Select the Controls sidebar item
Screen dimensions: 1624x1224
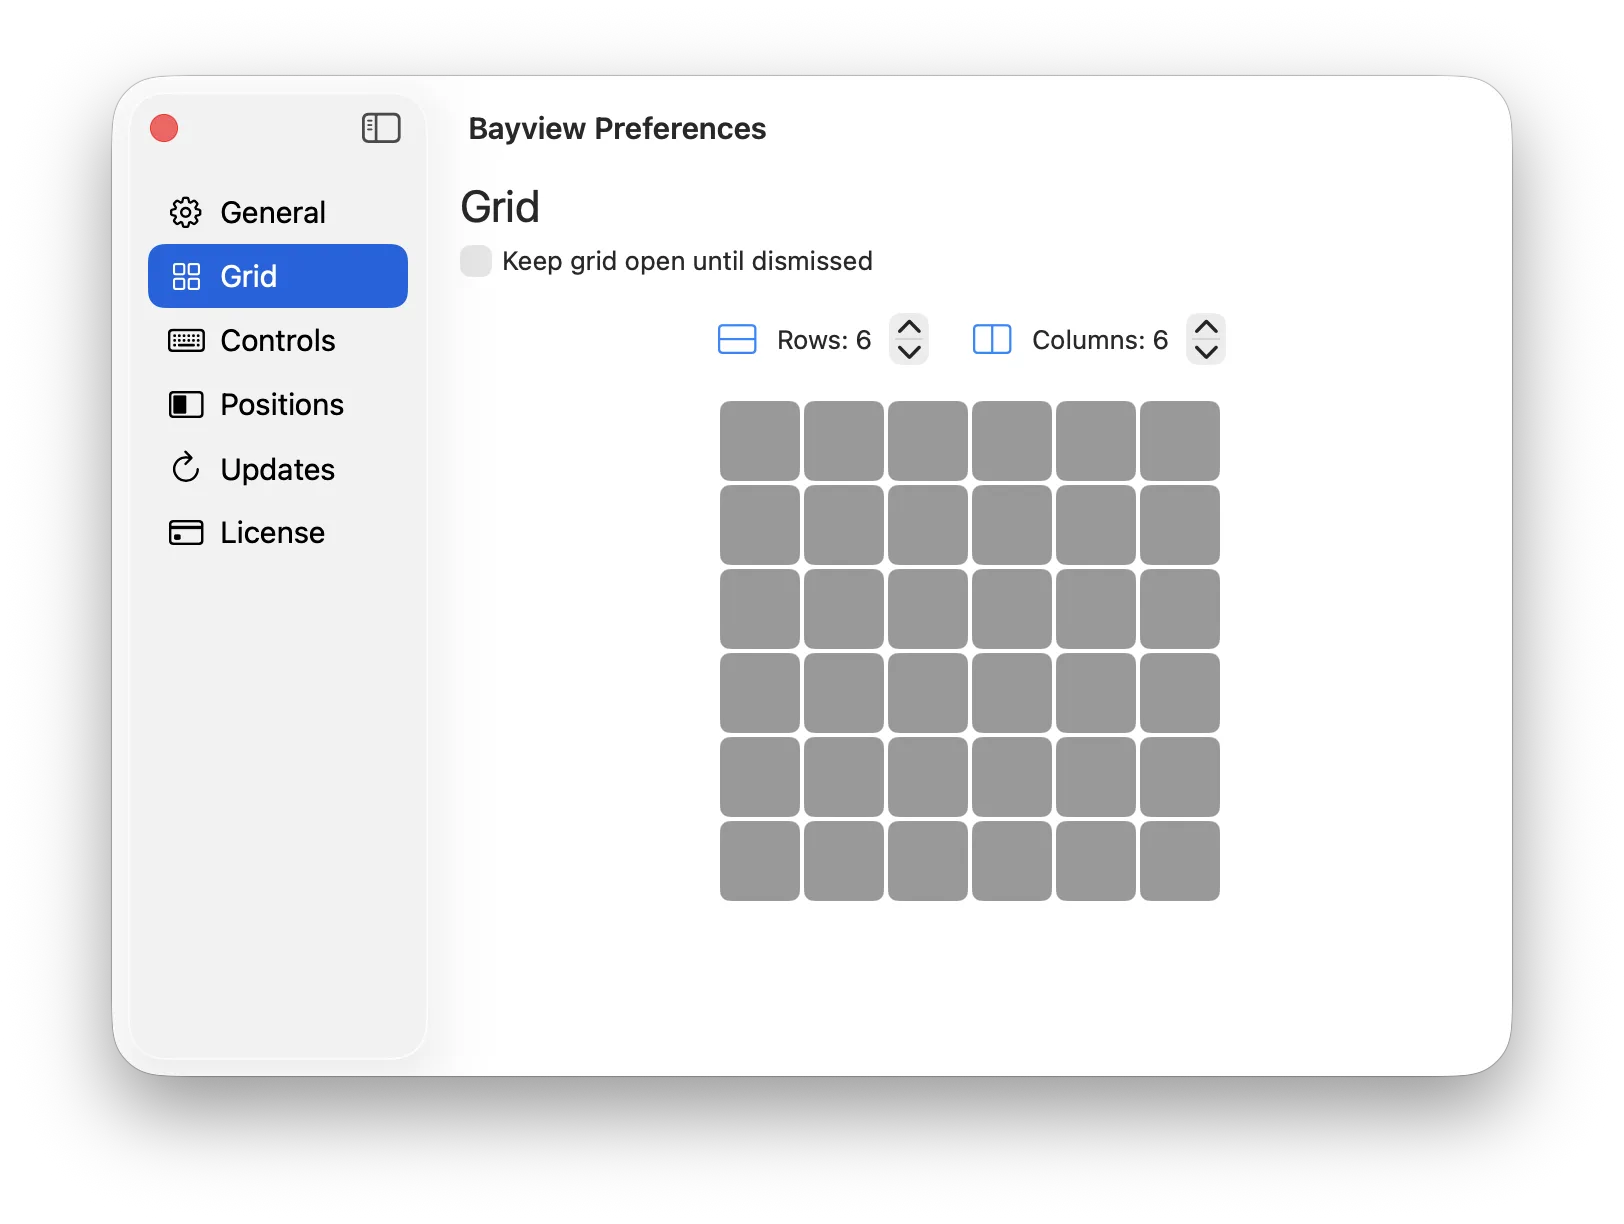tap(278, 340)
